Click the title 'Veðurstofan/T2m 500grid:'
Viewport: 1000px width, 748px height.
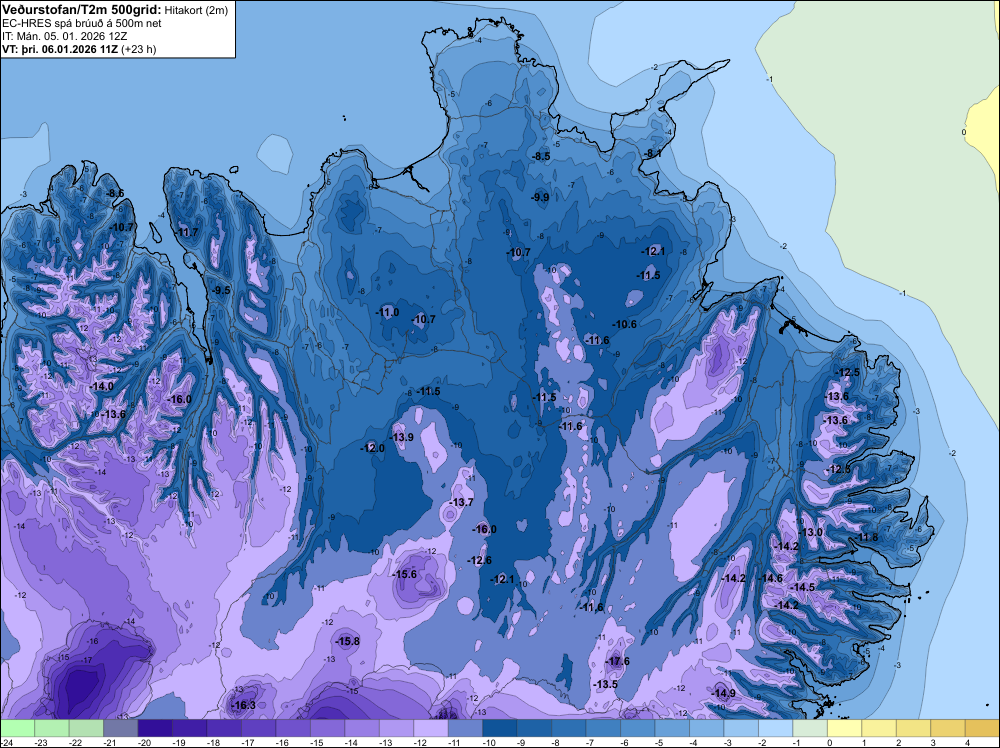82,10
